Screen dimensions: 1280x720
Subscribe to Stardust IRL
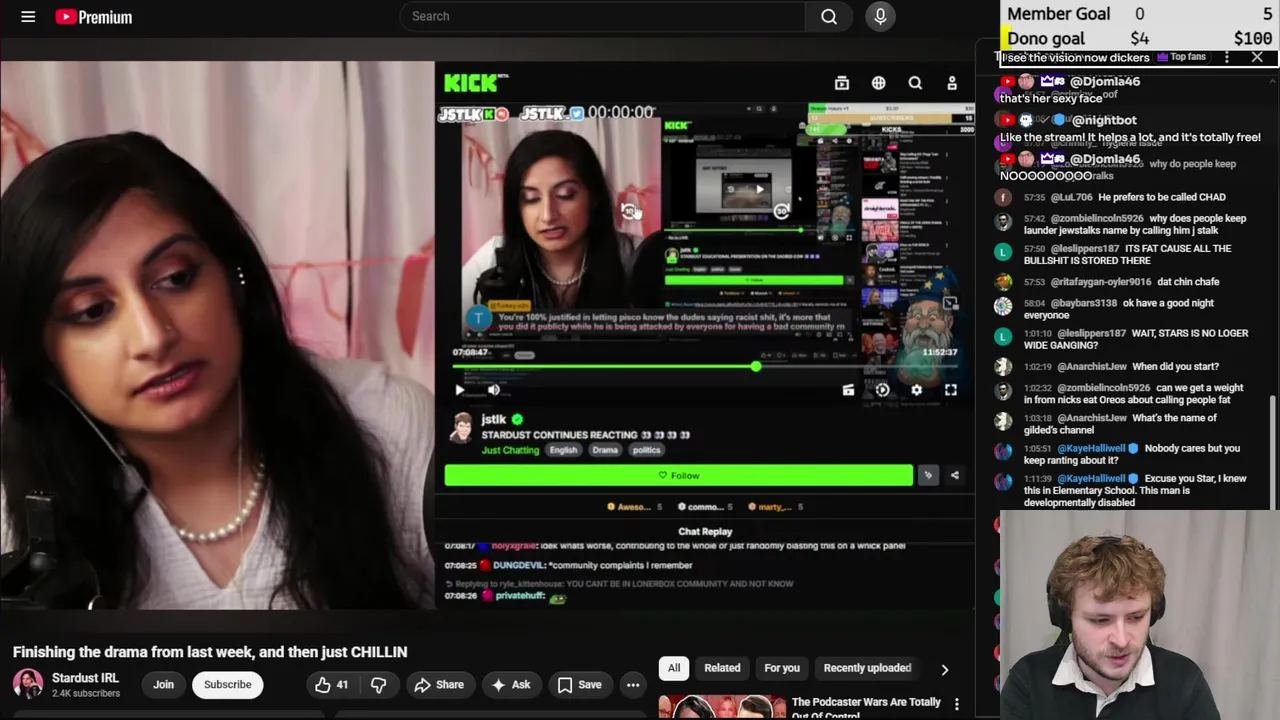228,684
